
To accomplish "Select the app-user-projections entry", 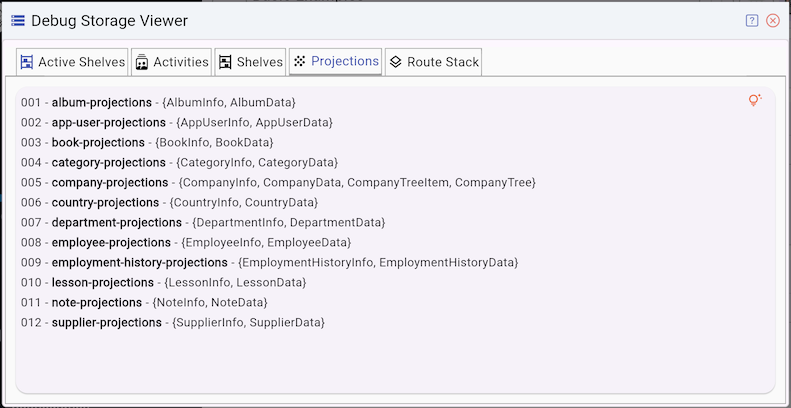I will [108, 123].
